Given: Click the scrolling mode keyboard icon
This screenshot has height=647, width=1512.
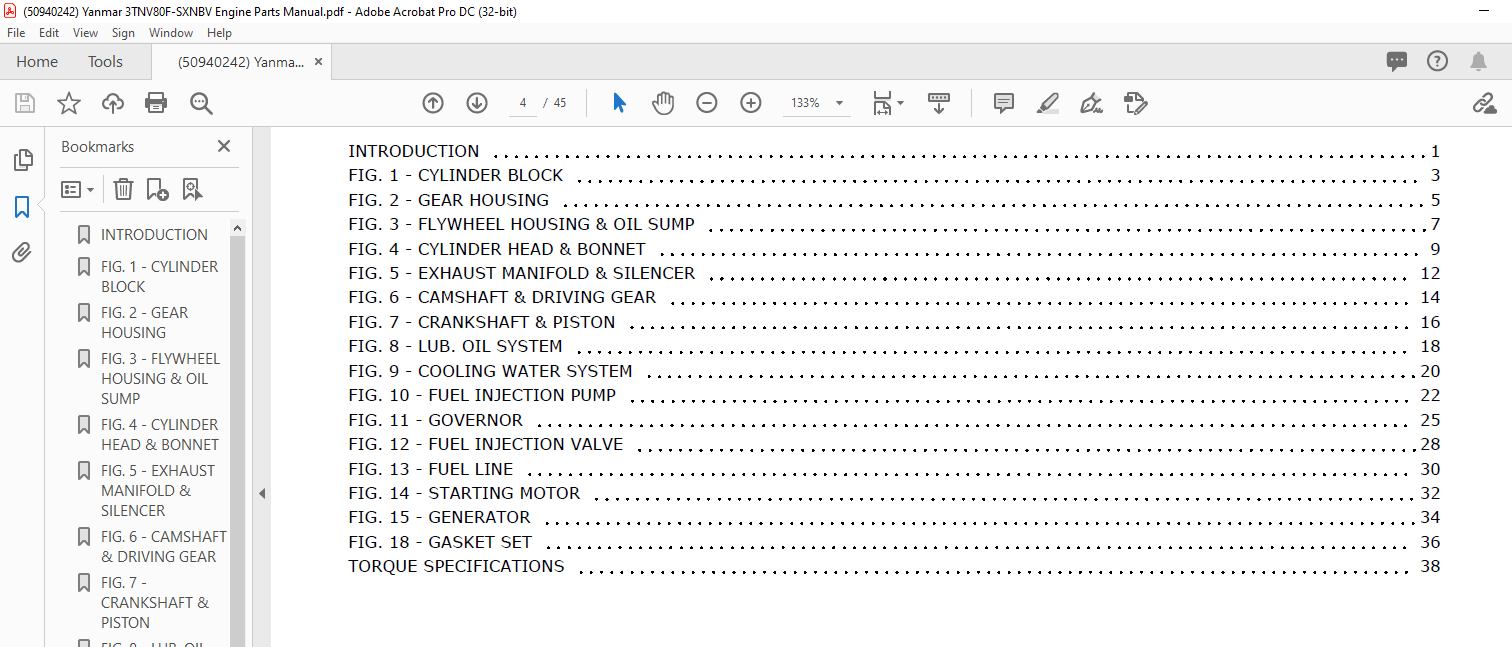Looking at the screenshot, I should (939, 103).
